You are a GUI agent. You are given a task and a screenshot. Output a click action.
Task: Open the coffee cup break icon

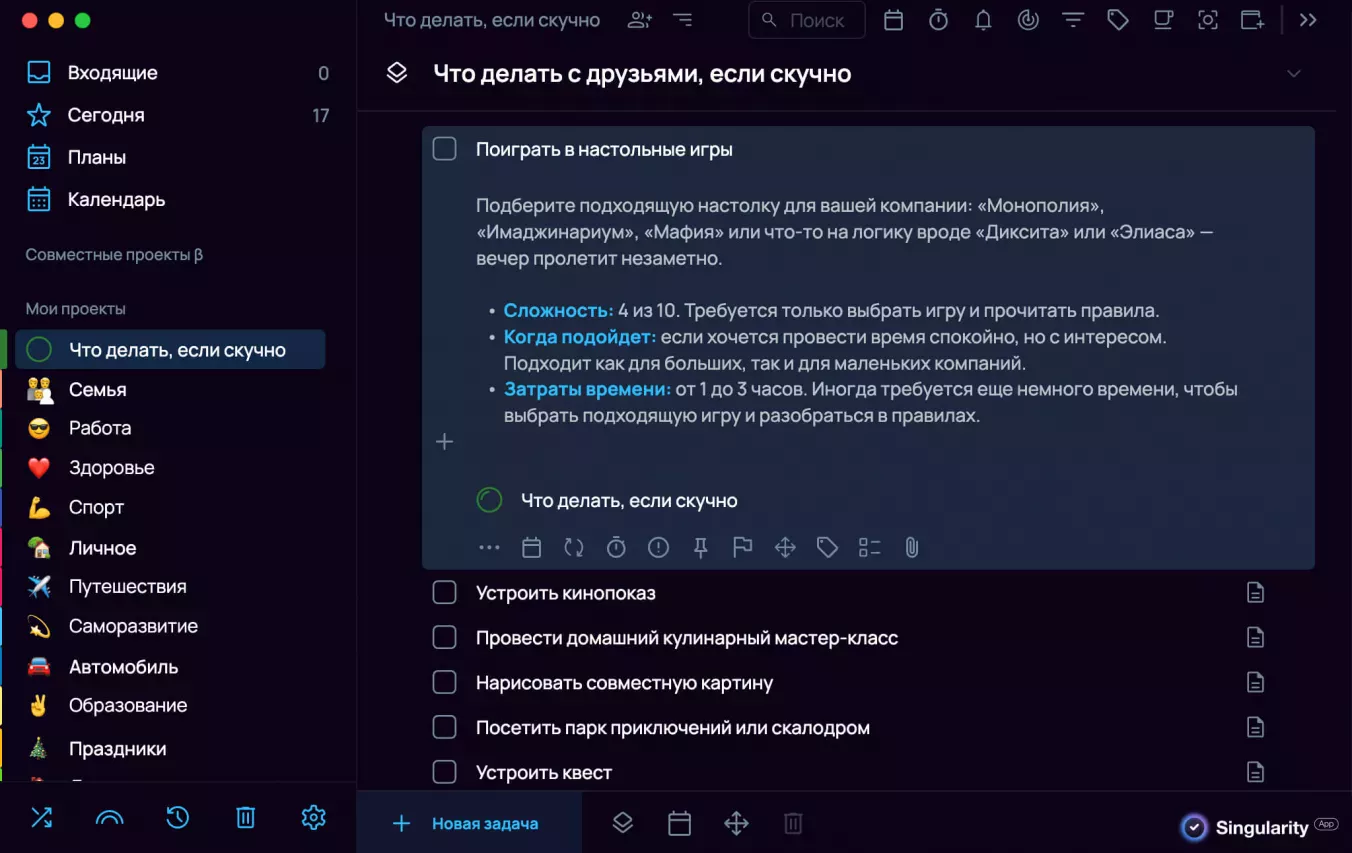[1163, 20]
